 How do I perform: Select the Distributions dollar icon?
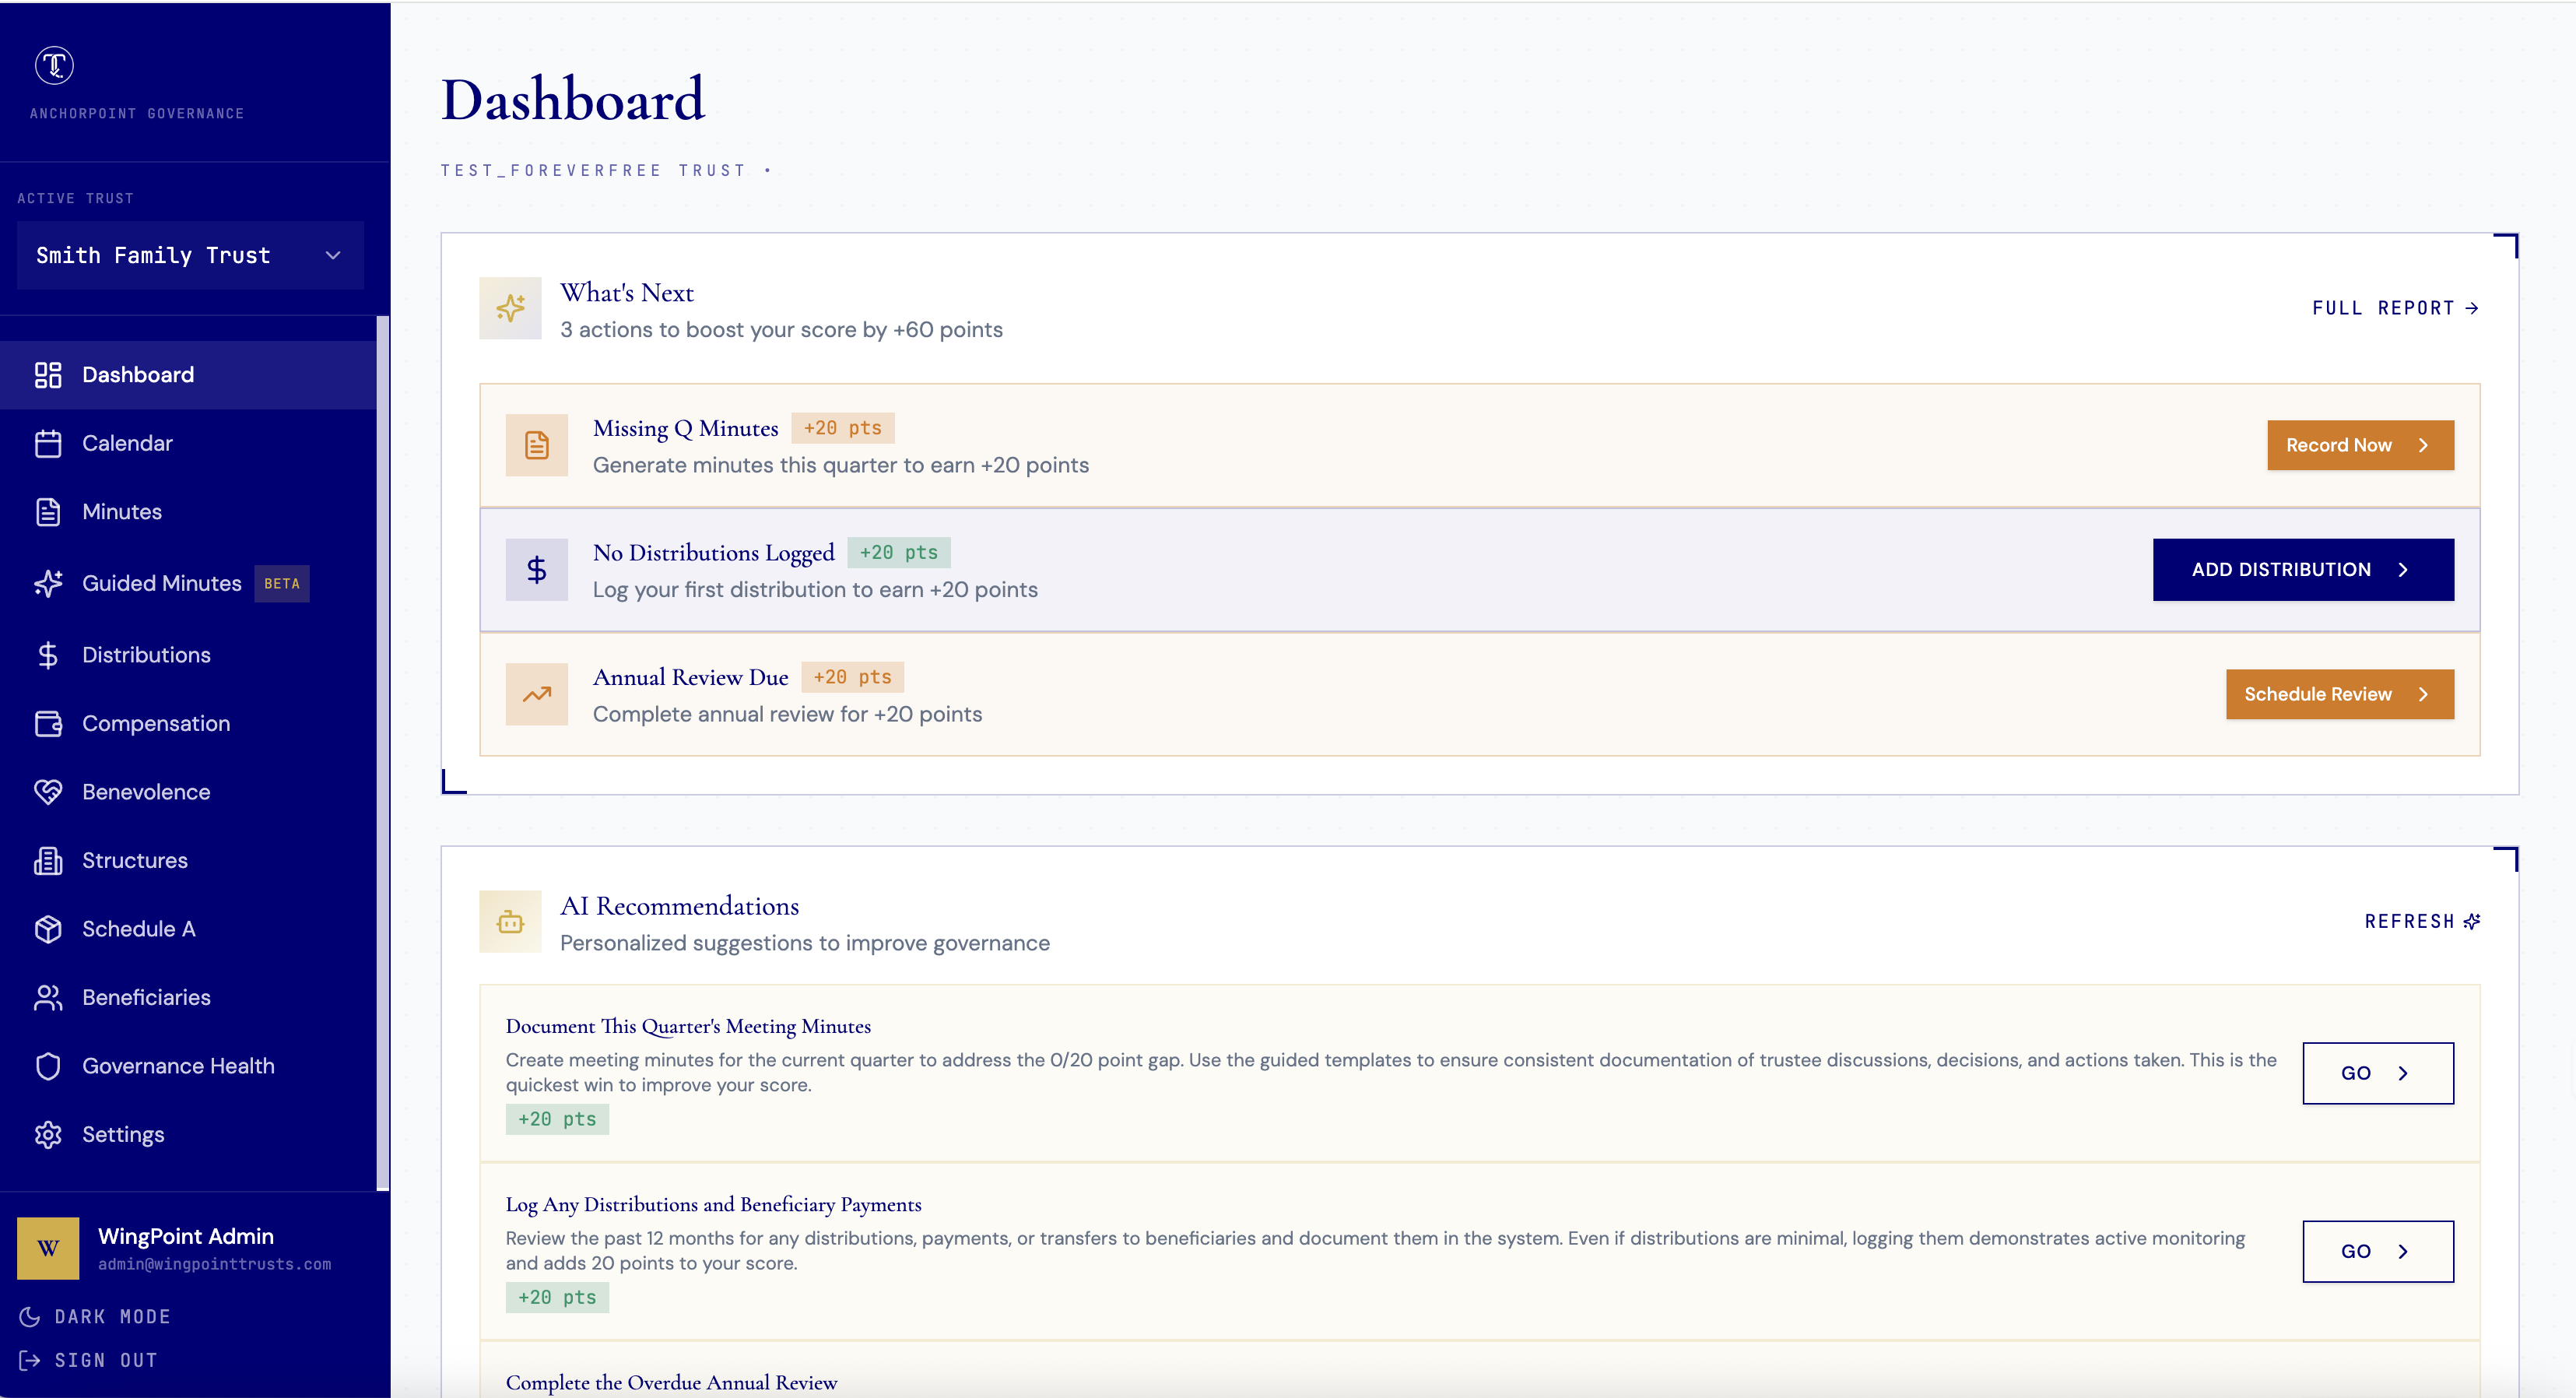pyautogui.click(x=49, y=655)
